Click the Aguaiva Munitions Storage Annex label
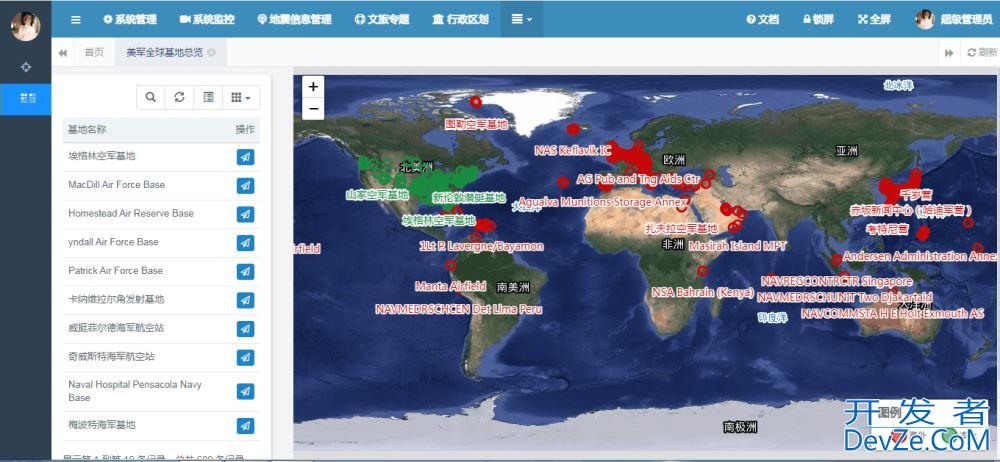The height and width of the screenshot is (462, 1000). [601, 202]
